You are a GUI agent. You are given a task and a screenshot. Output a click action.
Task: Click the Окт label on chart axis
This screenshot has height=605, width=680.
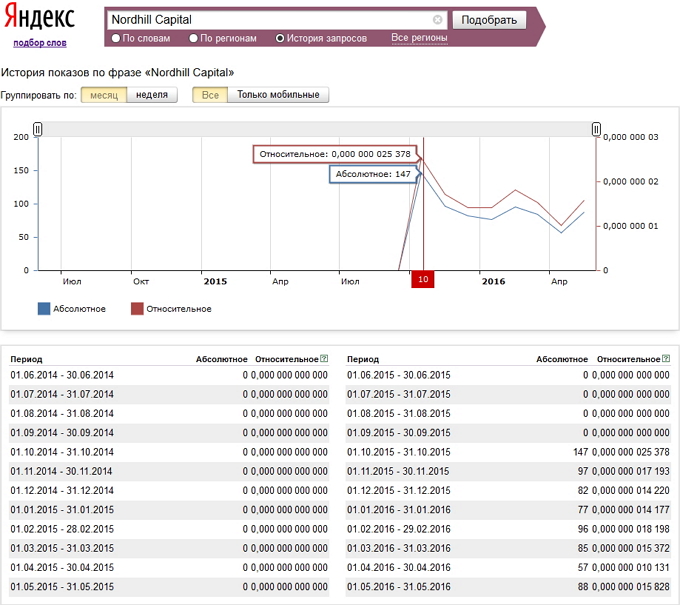141,281
